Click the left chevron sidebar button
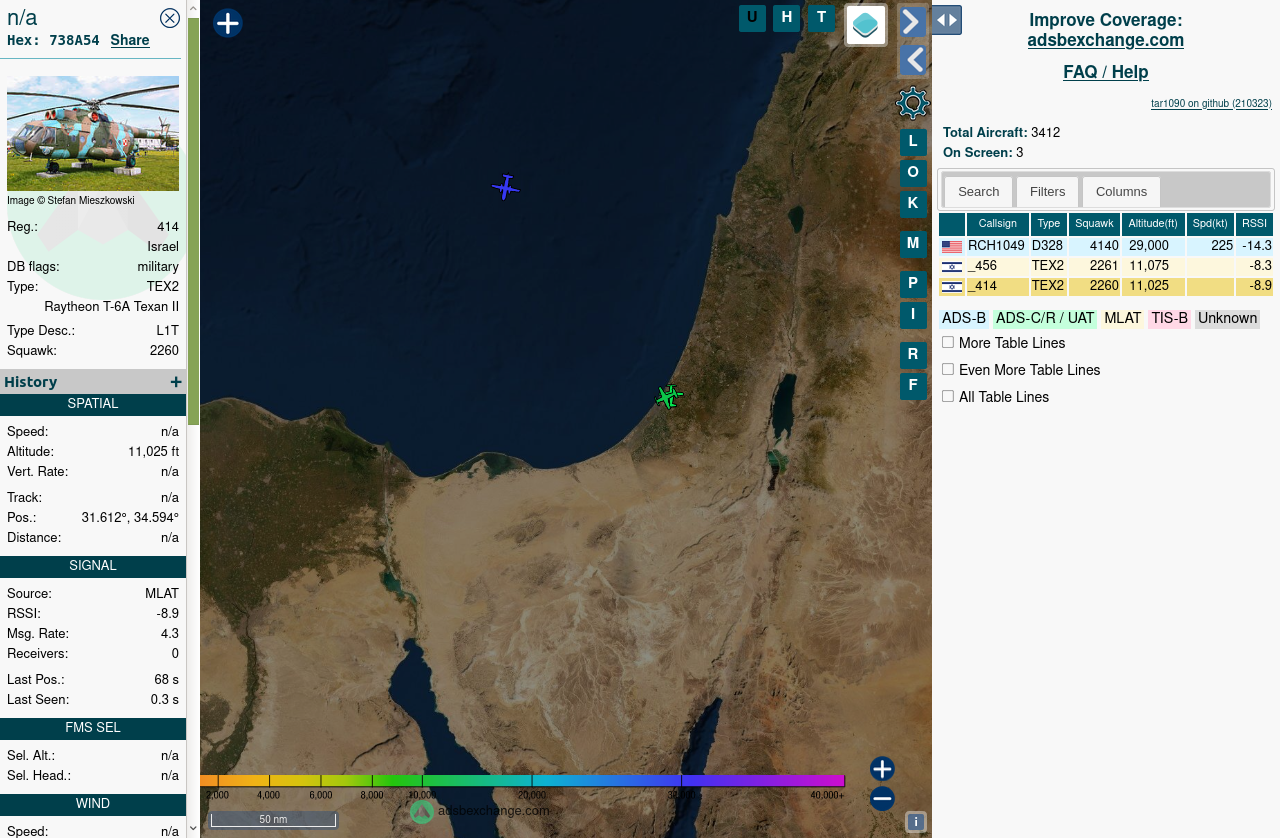This screenshot has width=1280, height=838. click(912, 61)
